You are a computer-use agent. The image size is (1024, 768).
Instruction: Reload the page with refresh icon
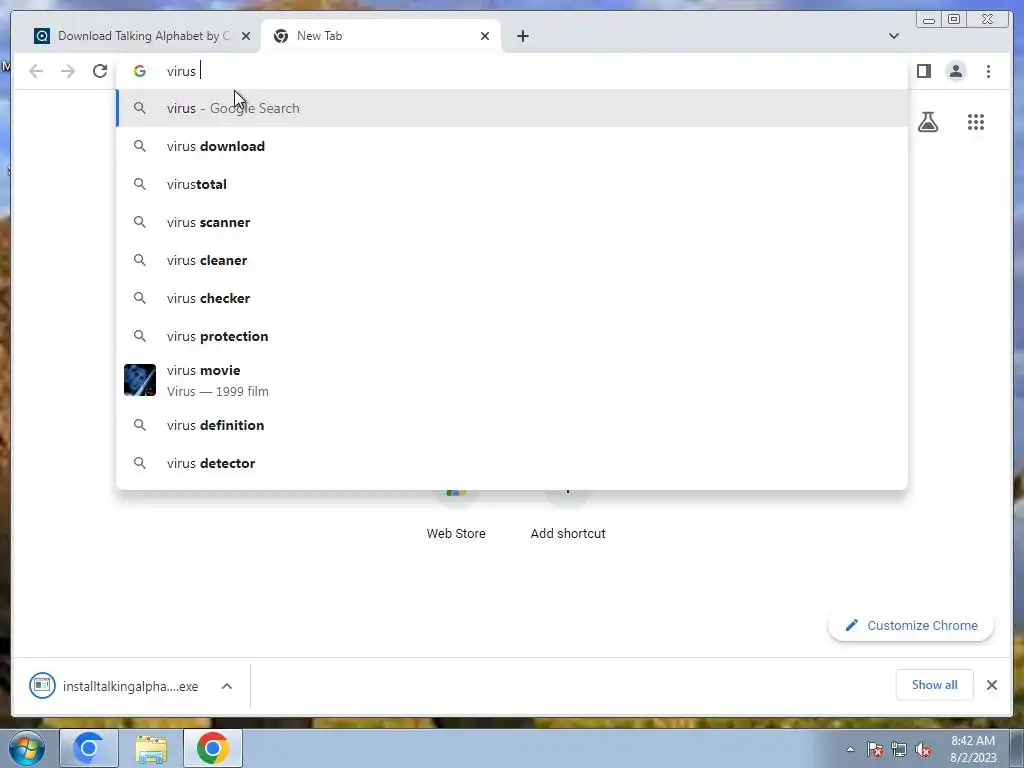(100, 71)
